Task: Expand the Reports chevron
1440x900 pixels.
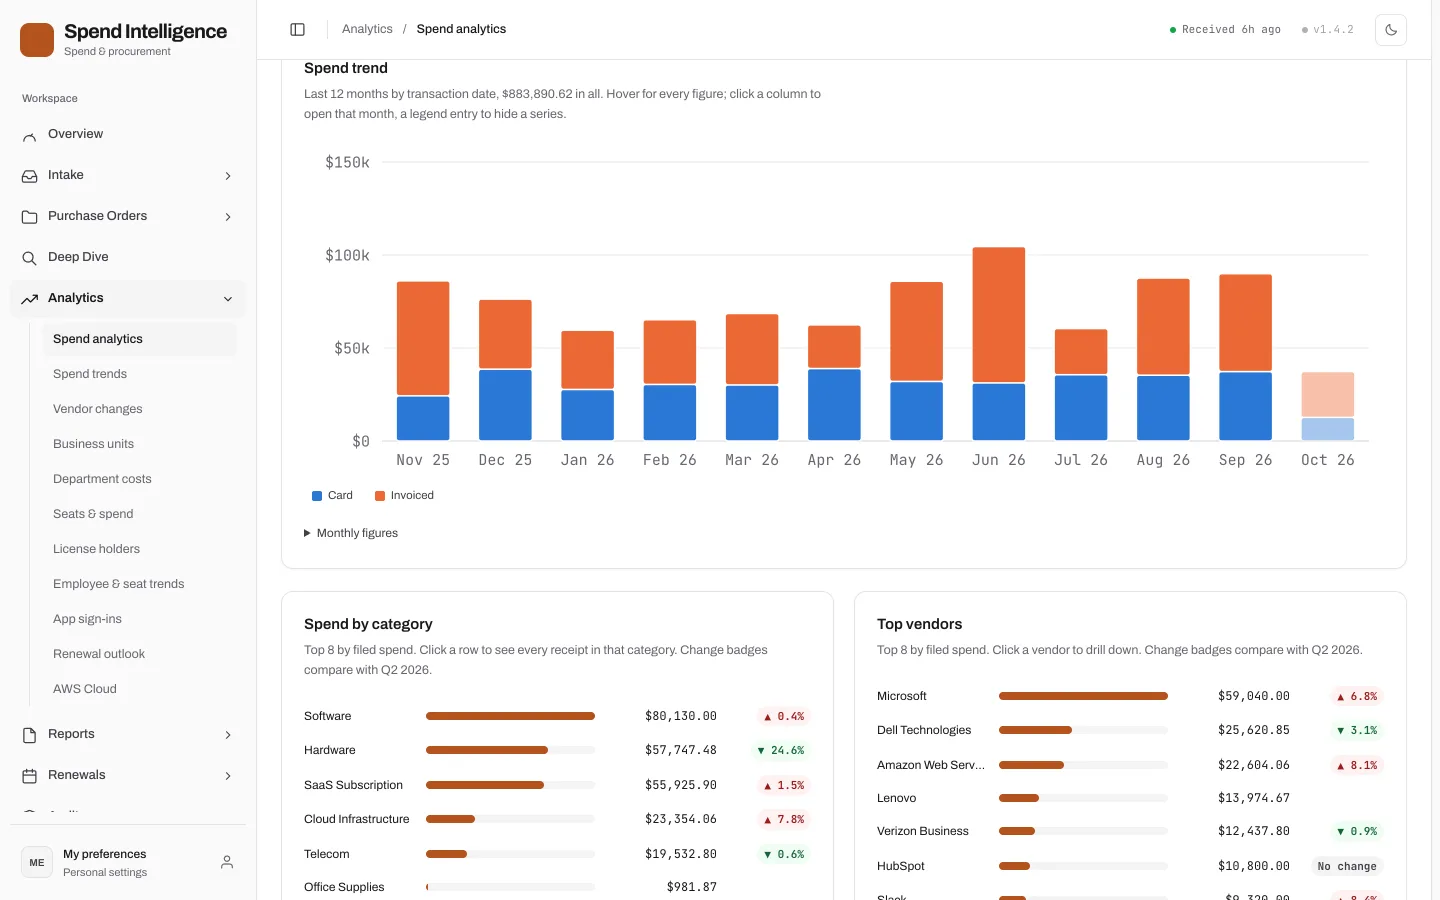Action: 228,735
